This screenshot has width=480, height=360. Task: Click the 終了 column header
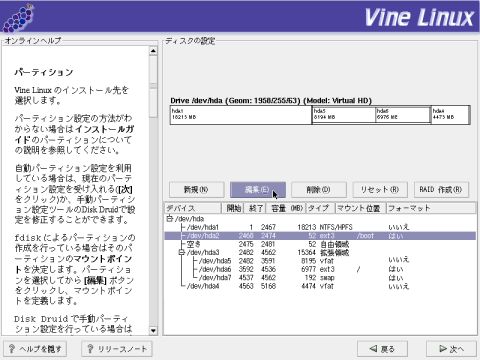255,208
